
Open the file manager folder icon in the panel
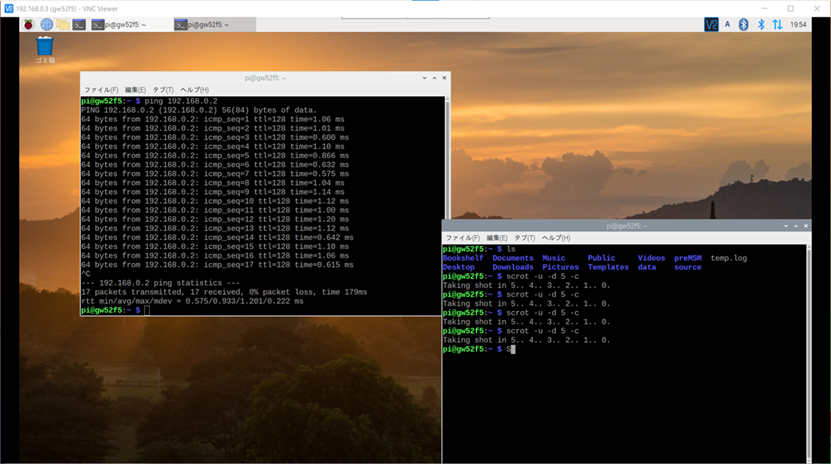coord(62,24)
